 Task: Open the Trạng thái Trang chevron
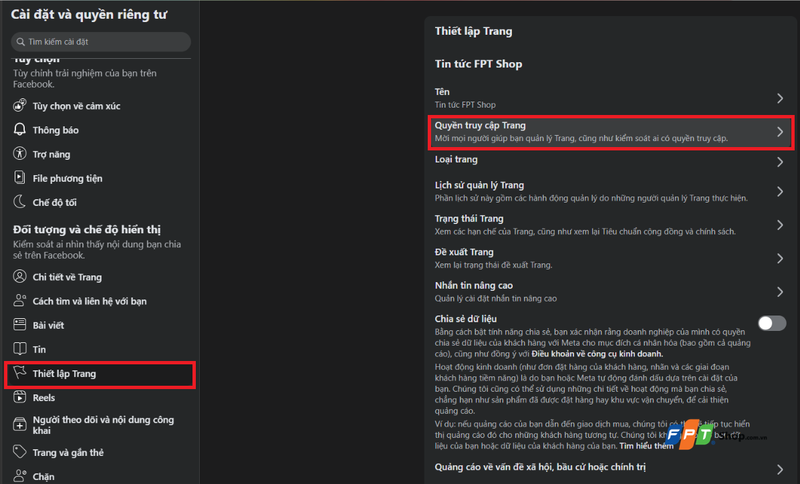pos(780,225)
